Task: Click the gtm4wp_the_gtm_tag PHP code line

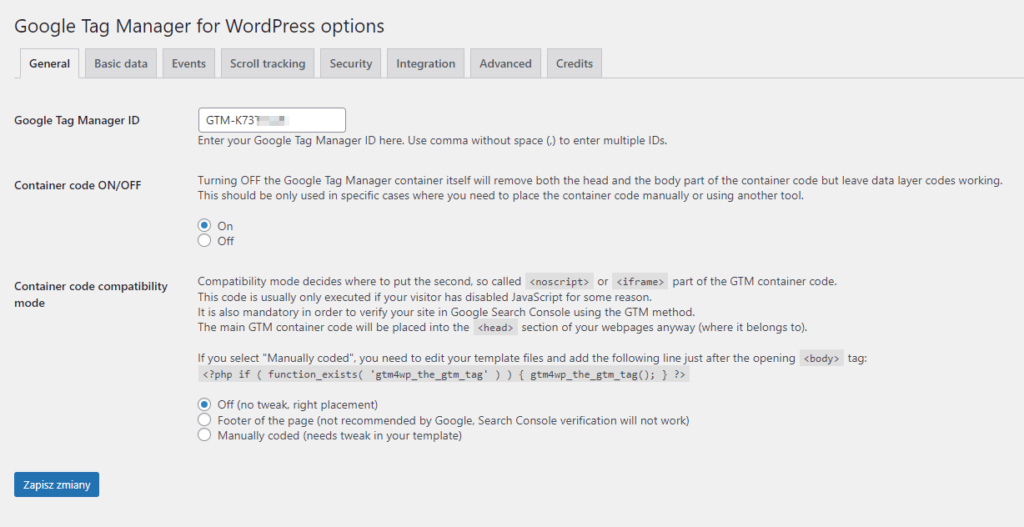Action: [443, 375]
